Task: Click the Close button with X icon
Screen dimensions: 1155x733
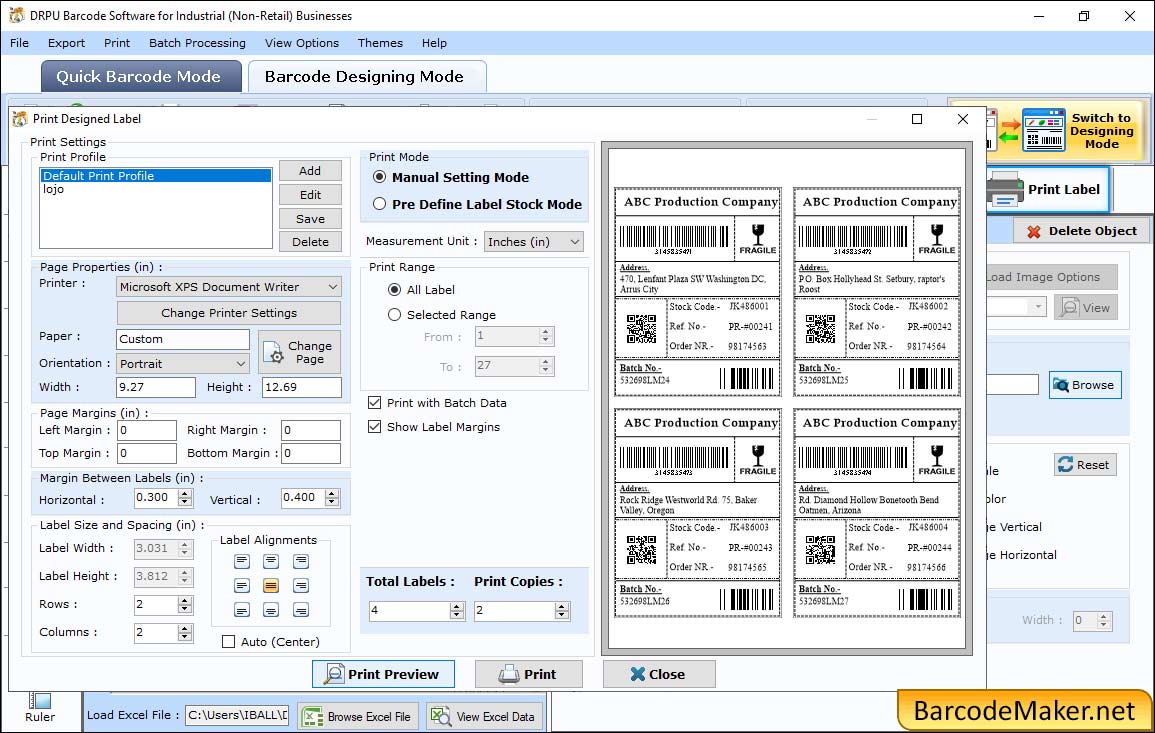Action: pyautogui.click(x=659, y=674)
